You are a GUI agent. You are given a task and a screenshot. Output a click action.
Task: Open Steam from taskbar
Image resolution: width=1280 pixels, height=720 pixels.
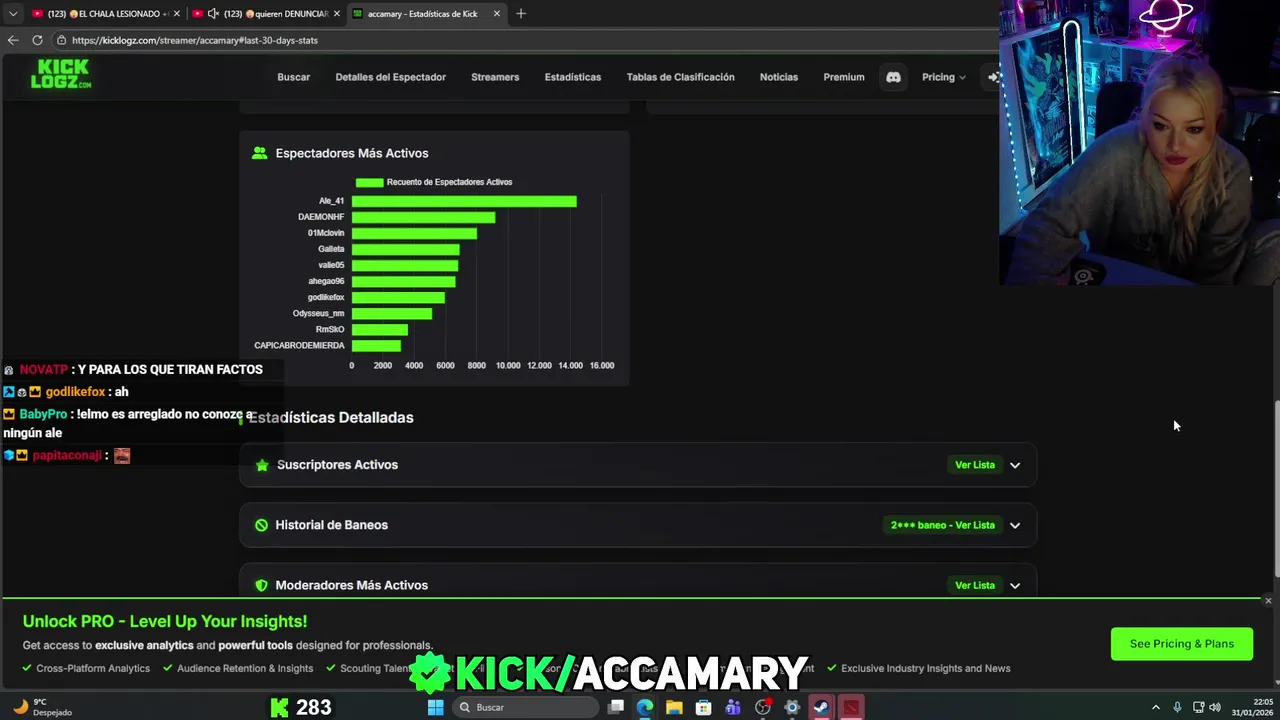coord(821,707)
